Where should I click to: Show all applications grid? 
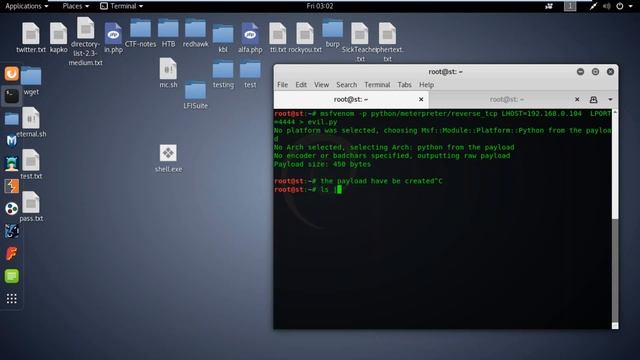[11, 299]
